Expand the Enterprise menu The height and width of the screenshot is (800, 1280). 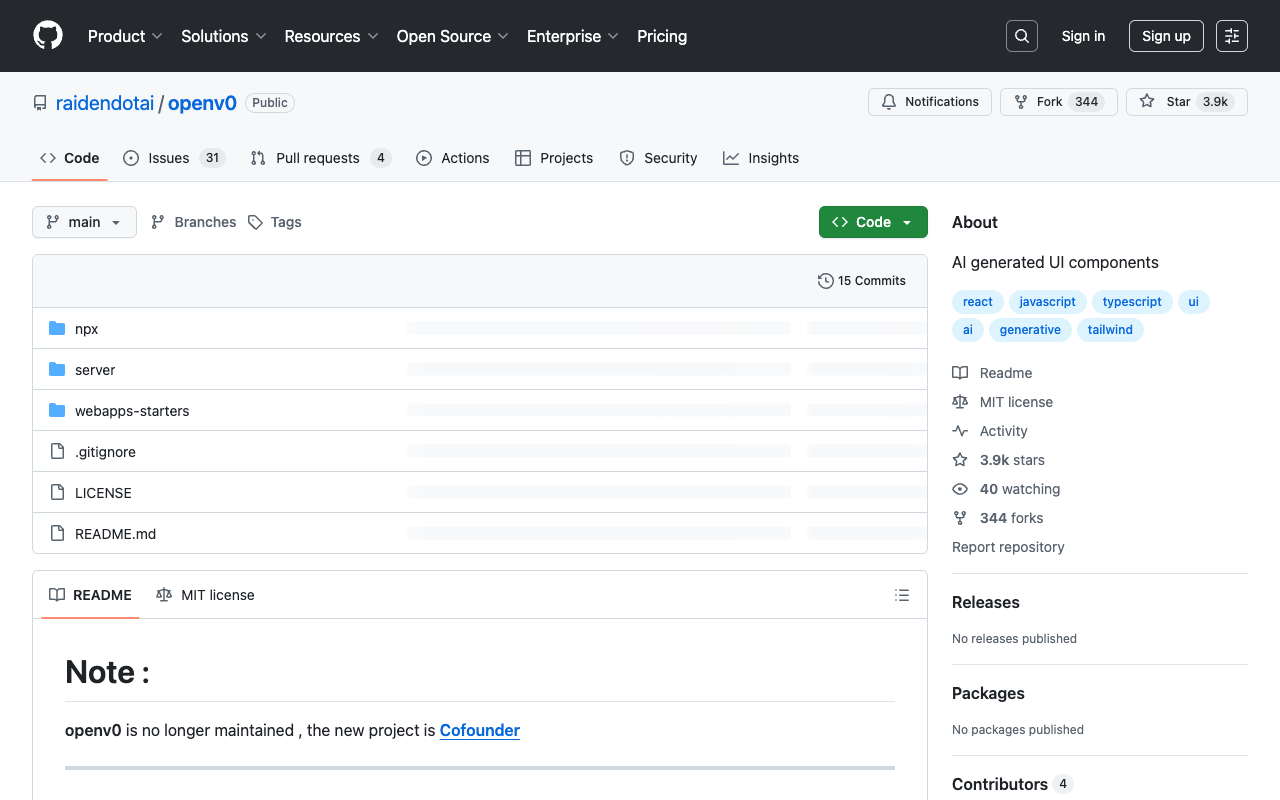pyautogui.click(x=573, y=36)
